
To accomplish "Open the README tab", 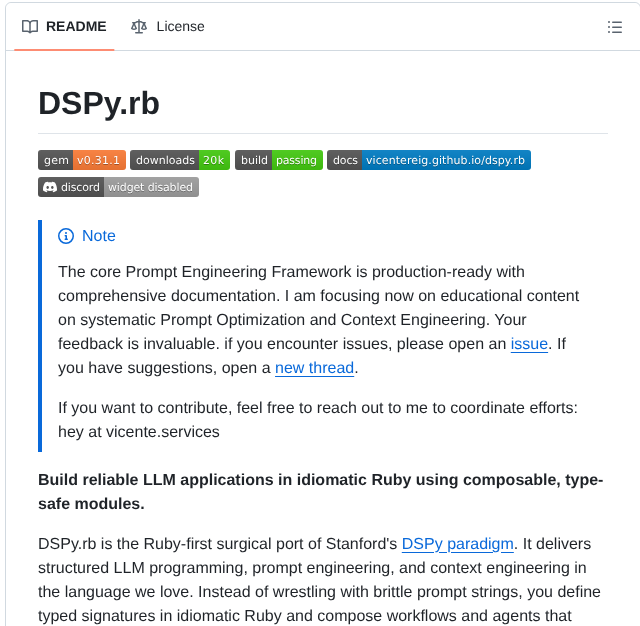I will [64, 27].
